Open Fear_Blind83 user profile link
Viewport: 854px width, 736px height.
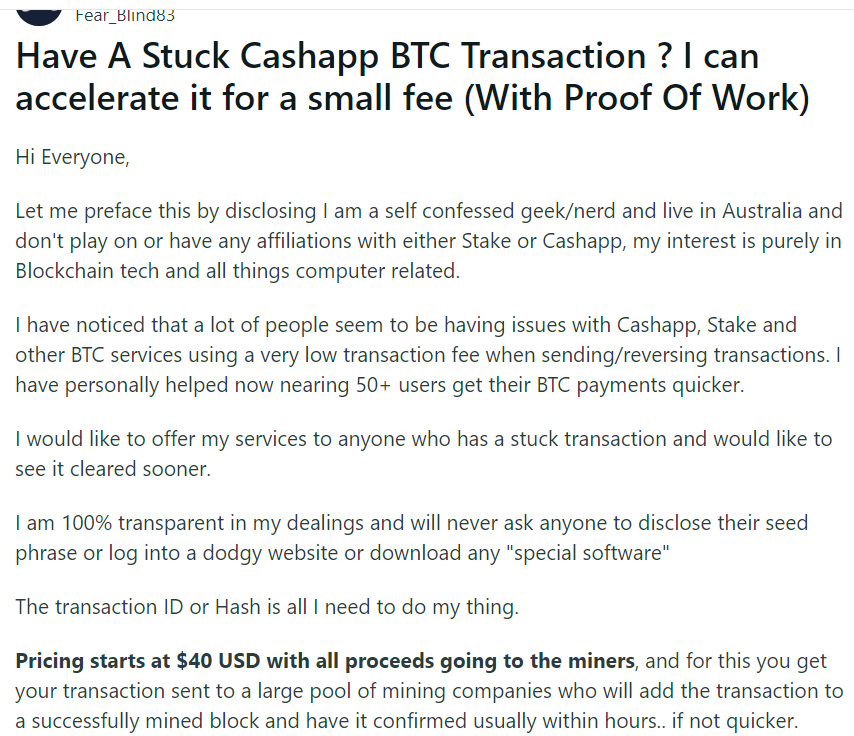click(125, 16)
